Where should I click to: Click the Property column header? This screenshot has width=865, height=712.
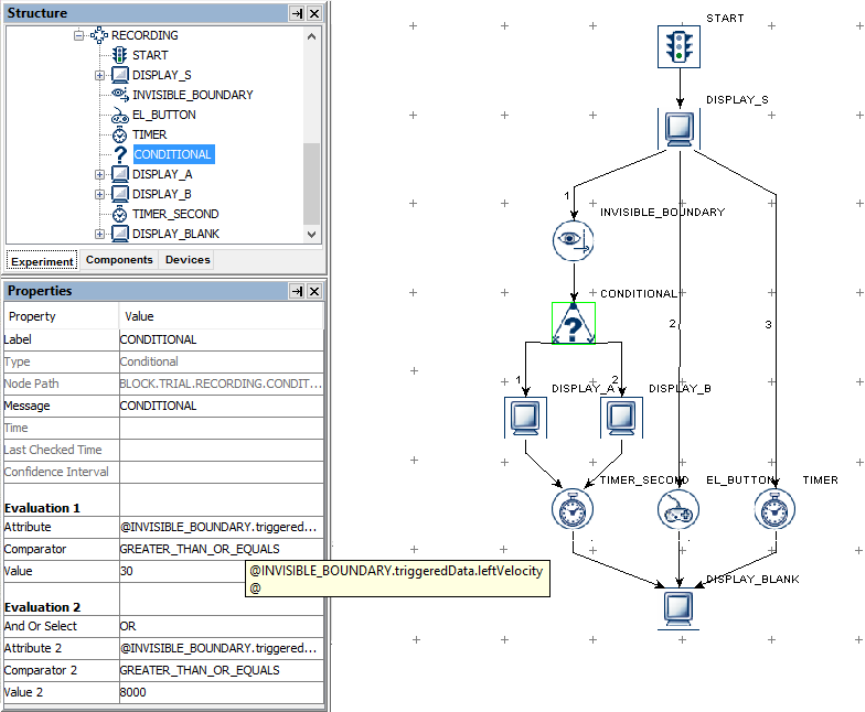coord(61,317)
